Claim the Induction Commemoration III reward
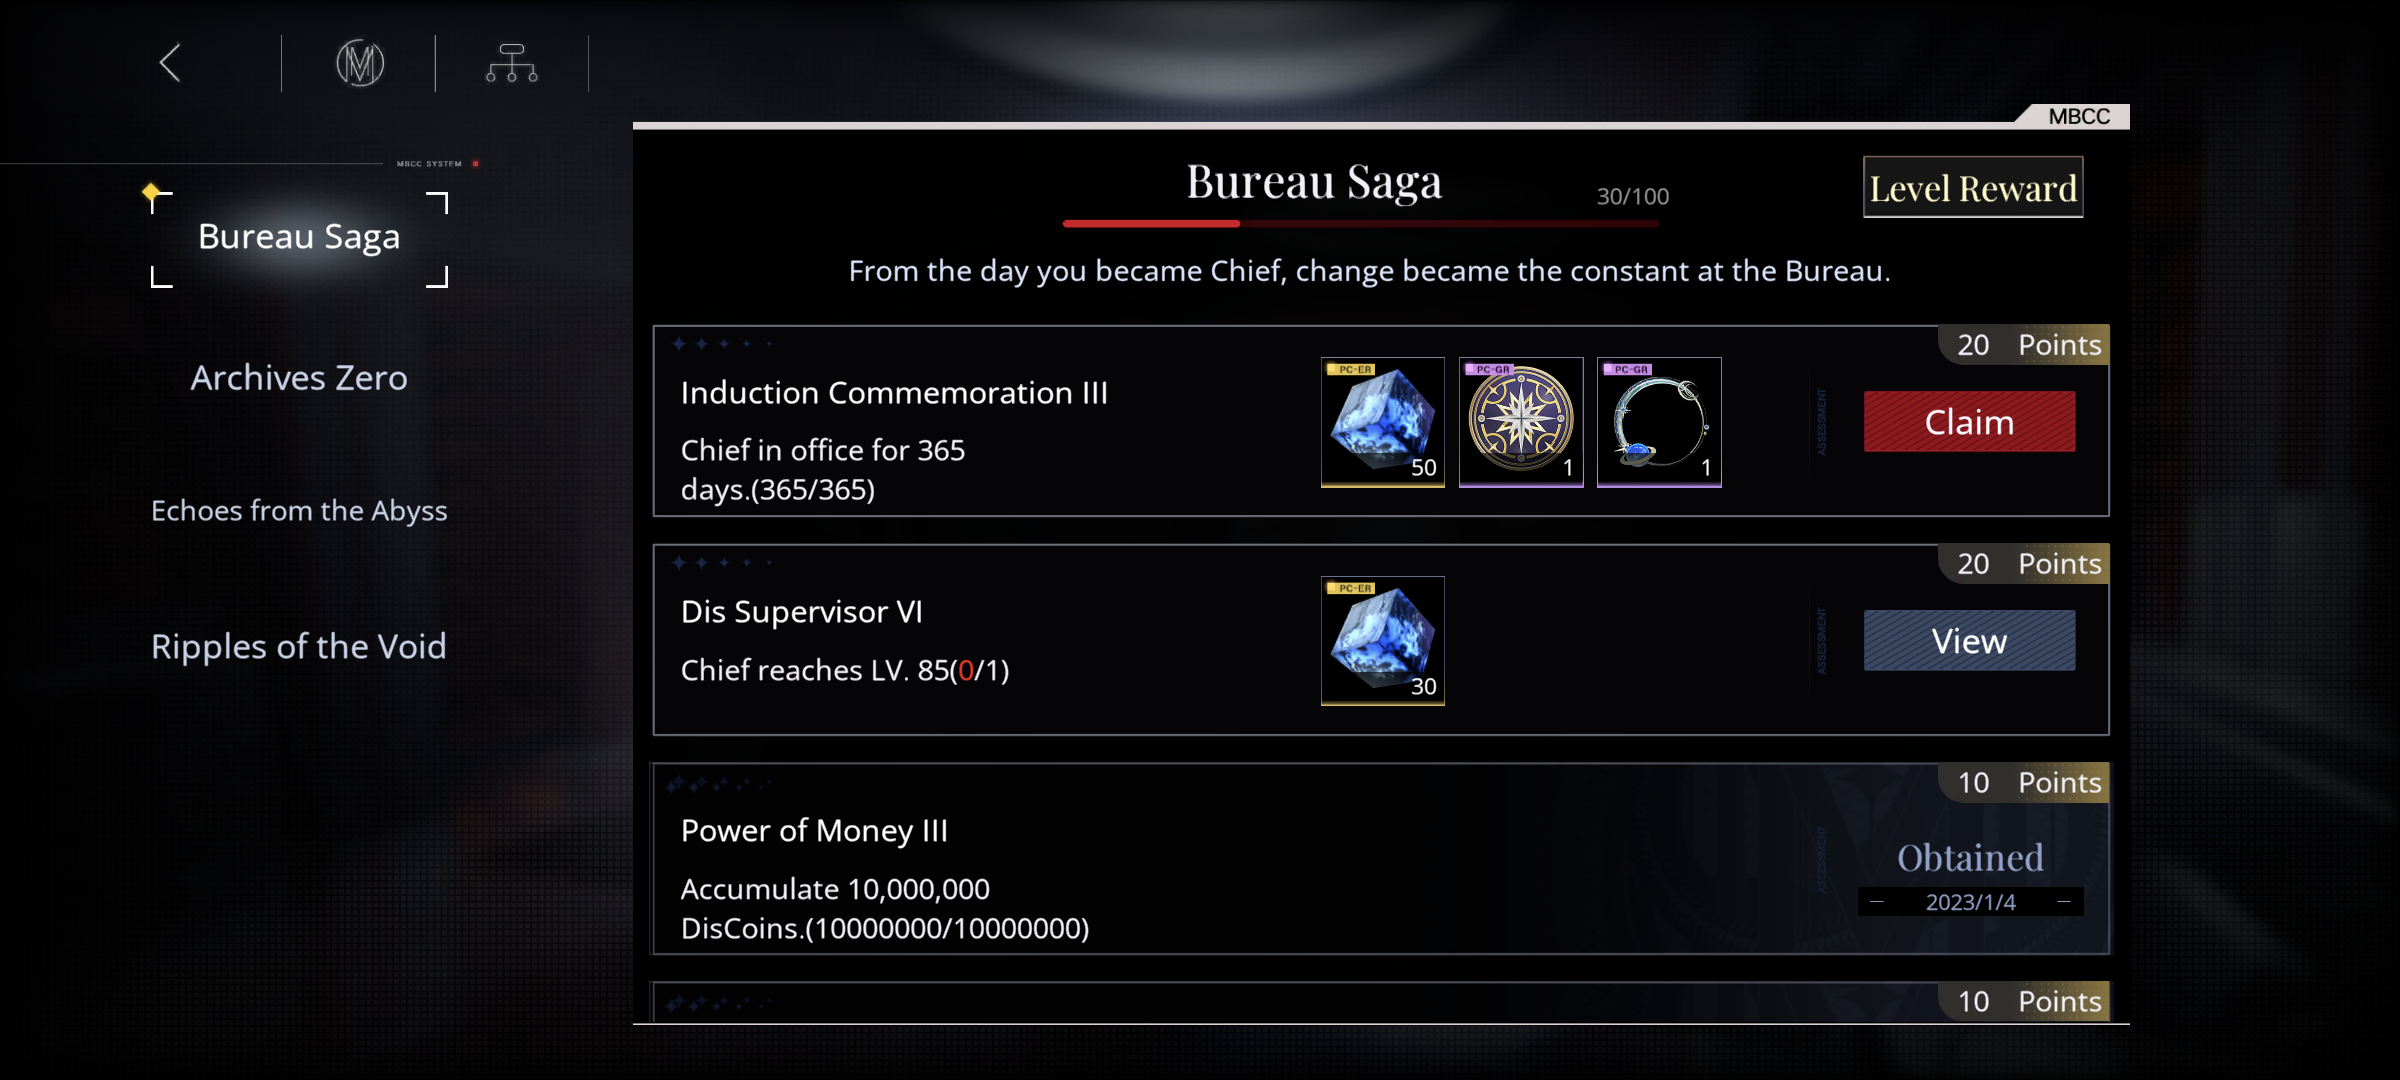2400x1080 pixels. coord(1969,422)
